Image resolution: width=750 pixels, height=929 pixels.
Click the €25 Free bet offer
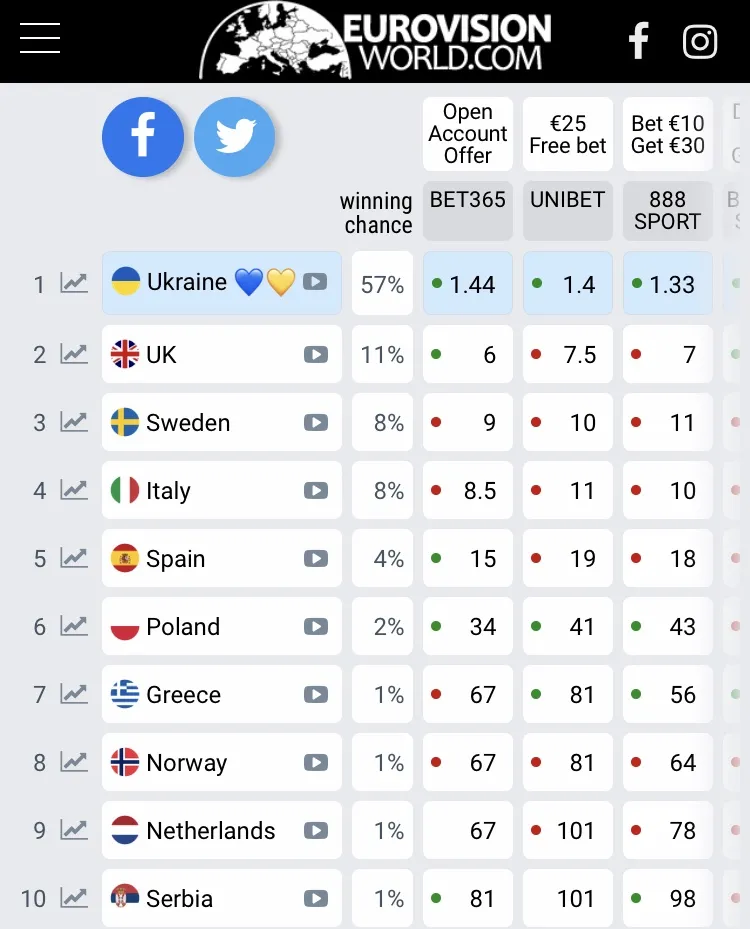[x=568, y=134]
